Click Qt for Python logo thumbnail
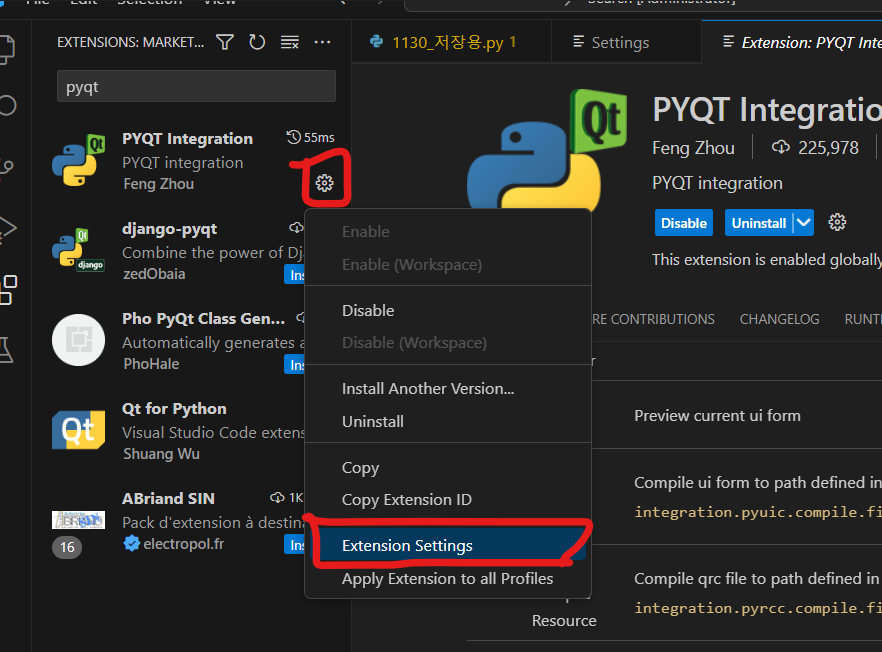 tap(79, 429)
